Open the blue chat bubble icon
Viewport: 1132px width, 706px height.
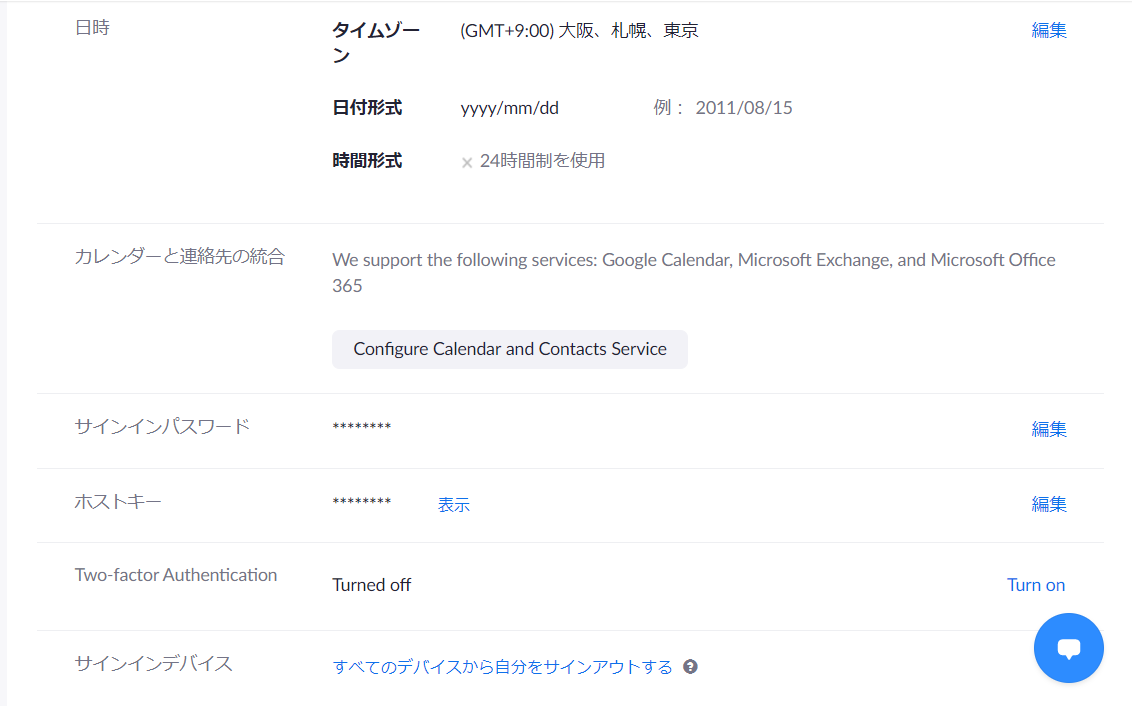click(1068, 648)
